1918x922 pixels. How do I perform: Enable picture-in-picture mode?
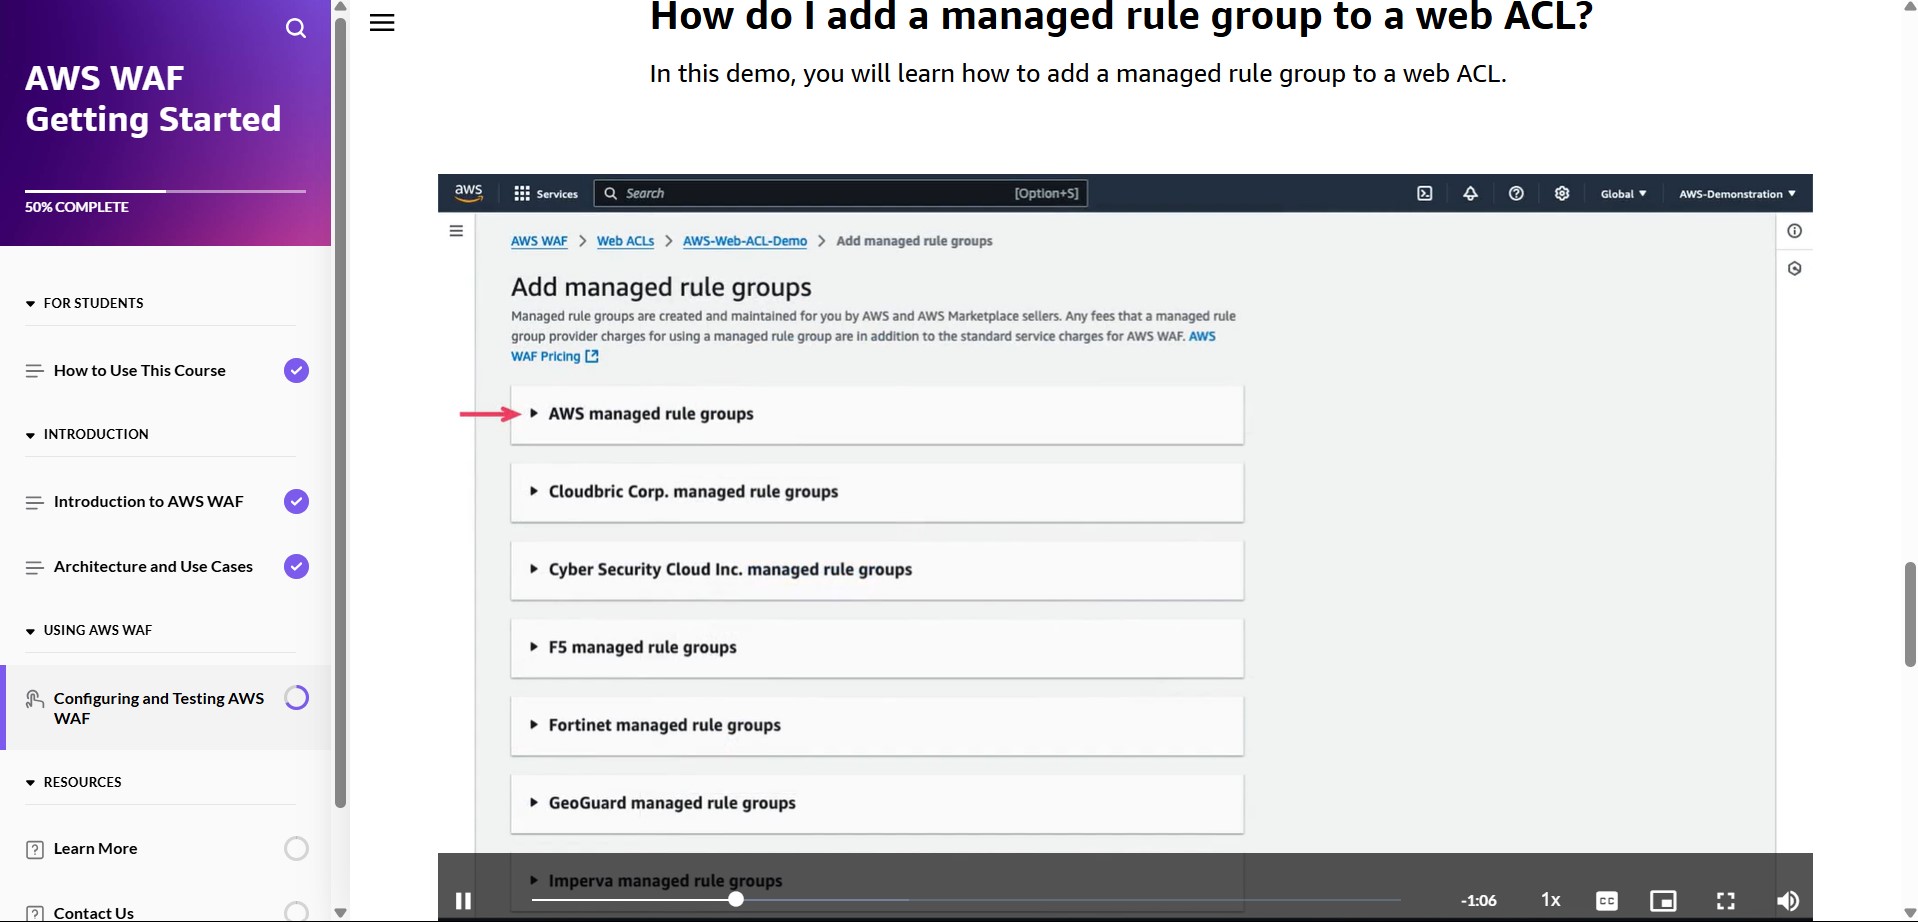click(1663, 900)
